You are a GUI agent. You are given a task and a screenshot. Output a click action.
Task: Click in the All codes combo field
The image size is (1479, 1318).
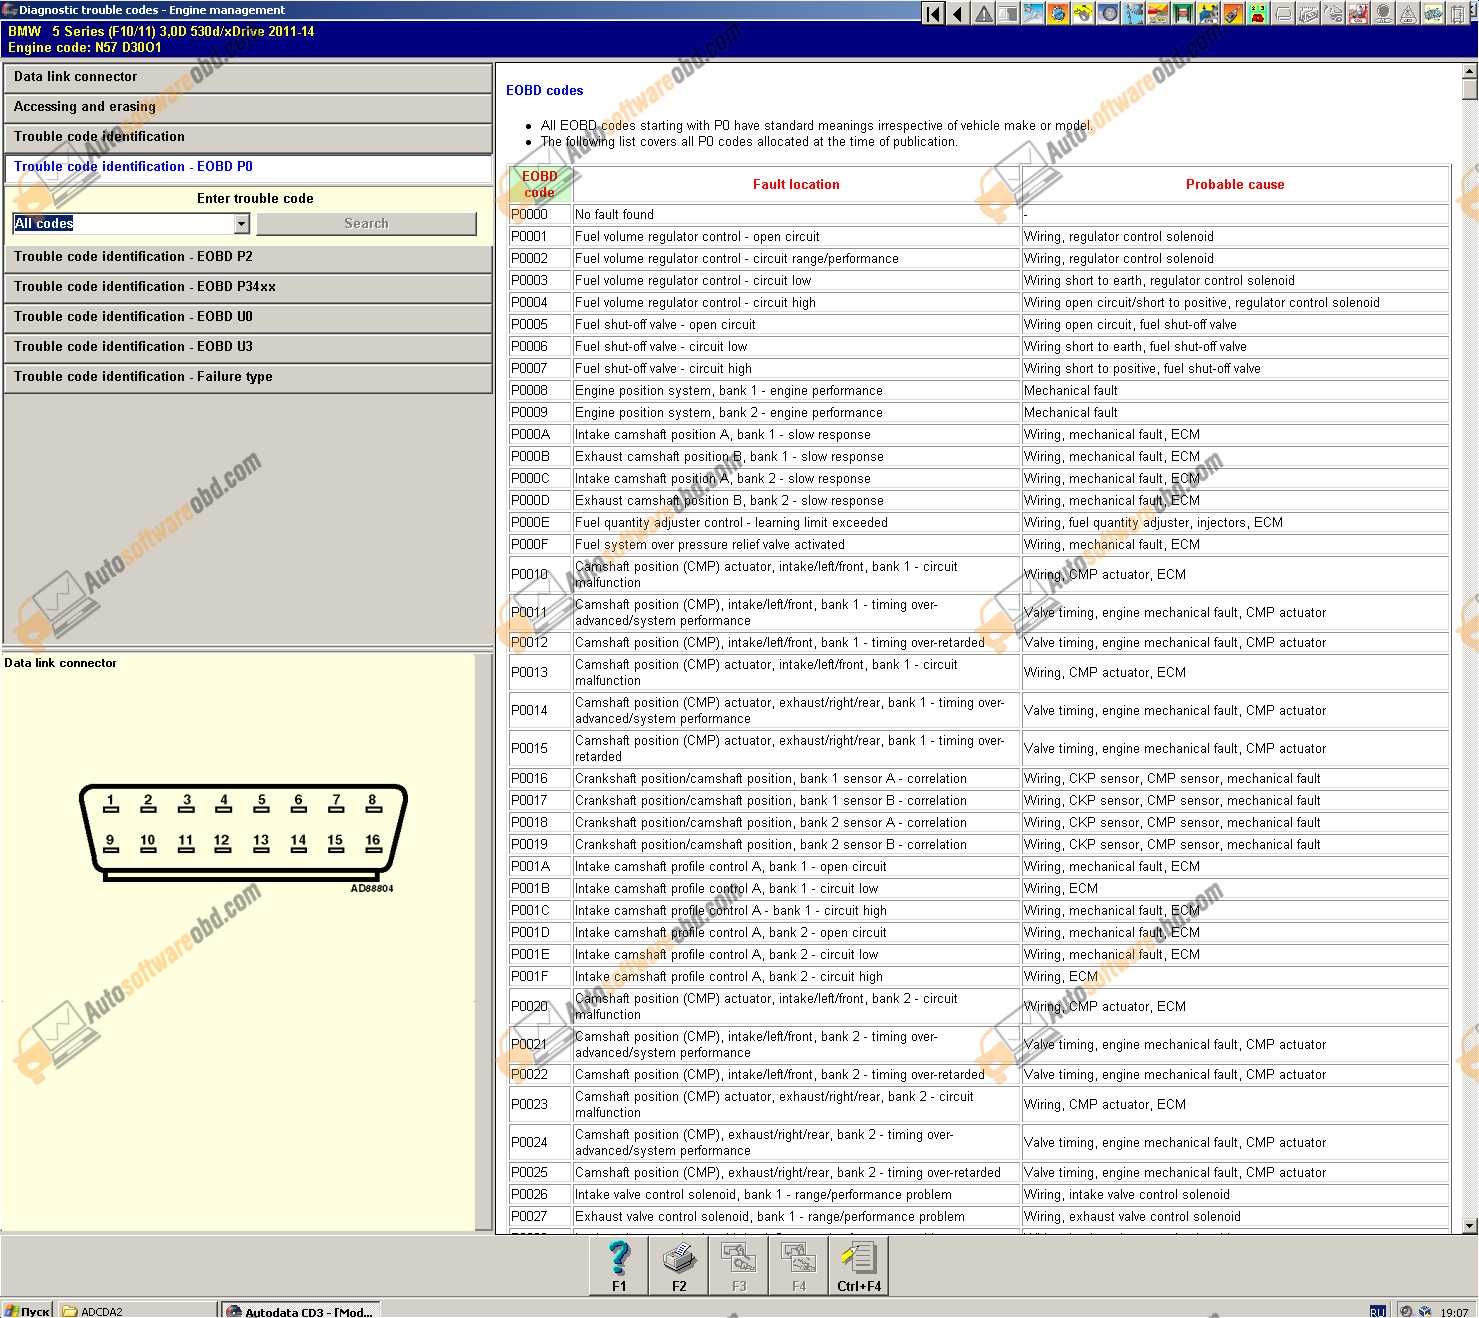pyautogui.click(x=123, y=224)
